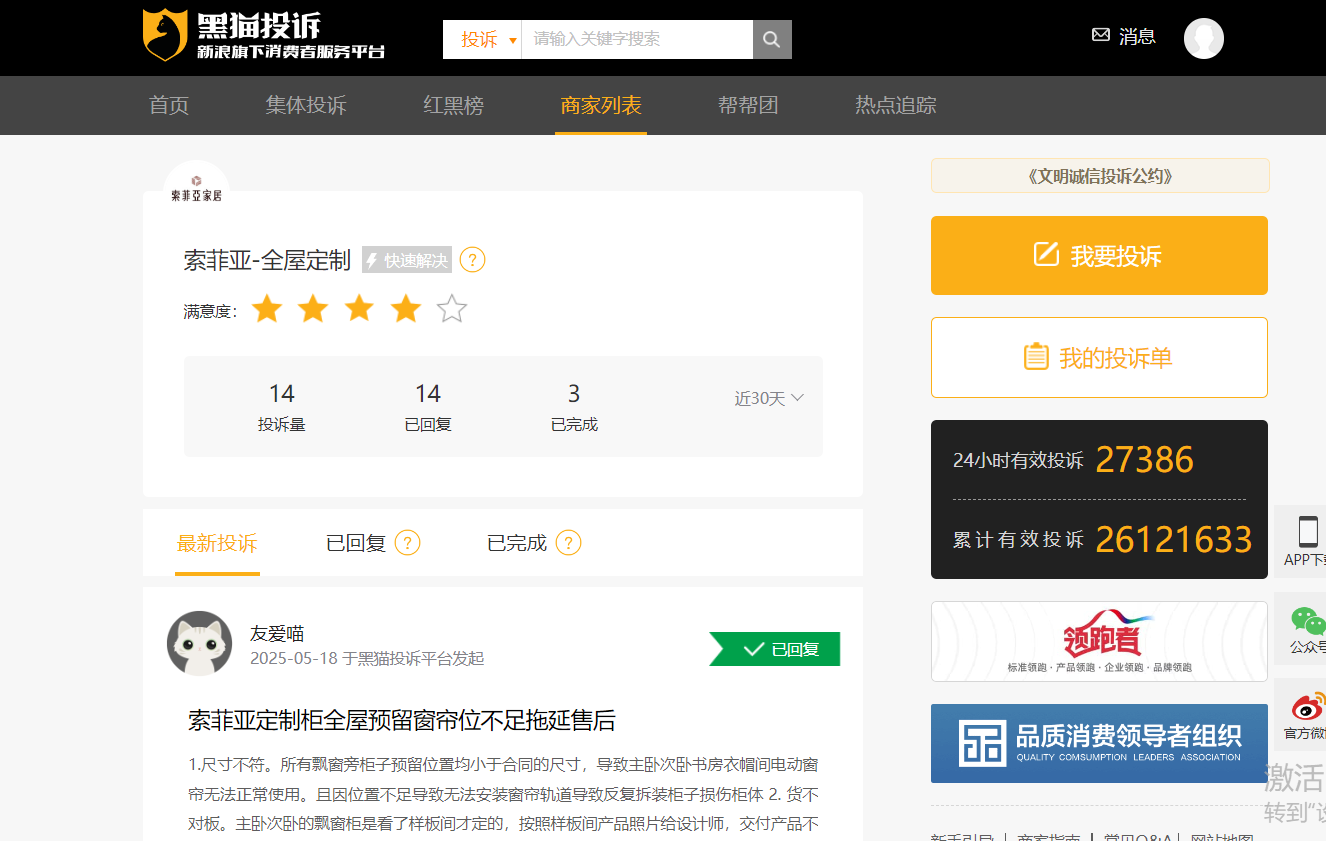Image resolution: width=1326 pixels, height=841 pixels.
Task: Open complaint titled 索菲亚定制柜全屋预留窗帘位不足拖延售后
Action: tap(402, 720)
